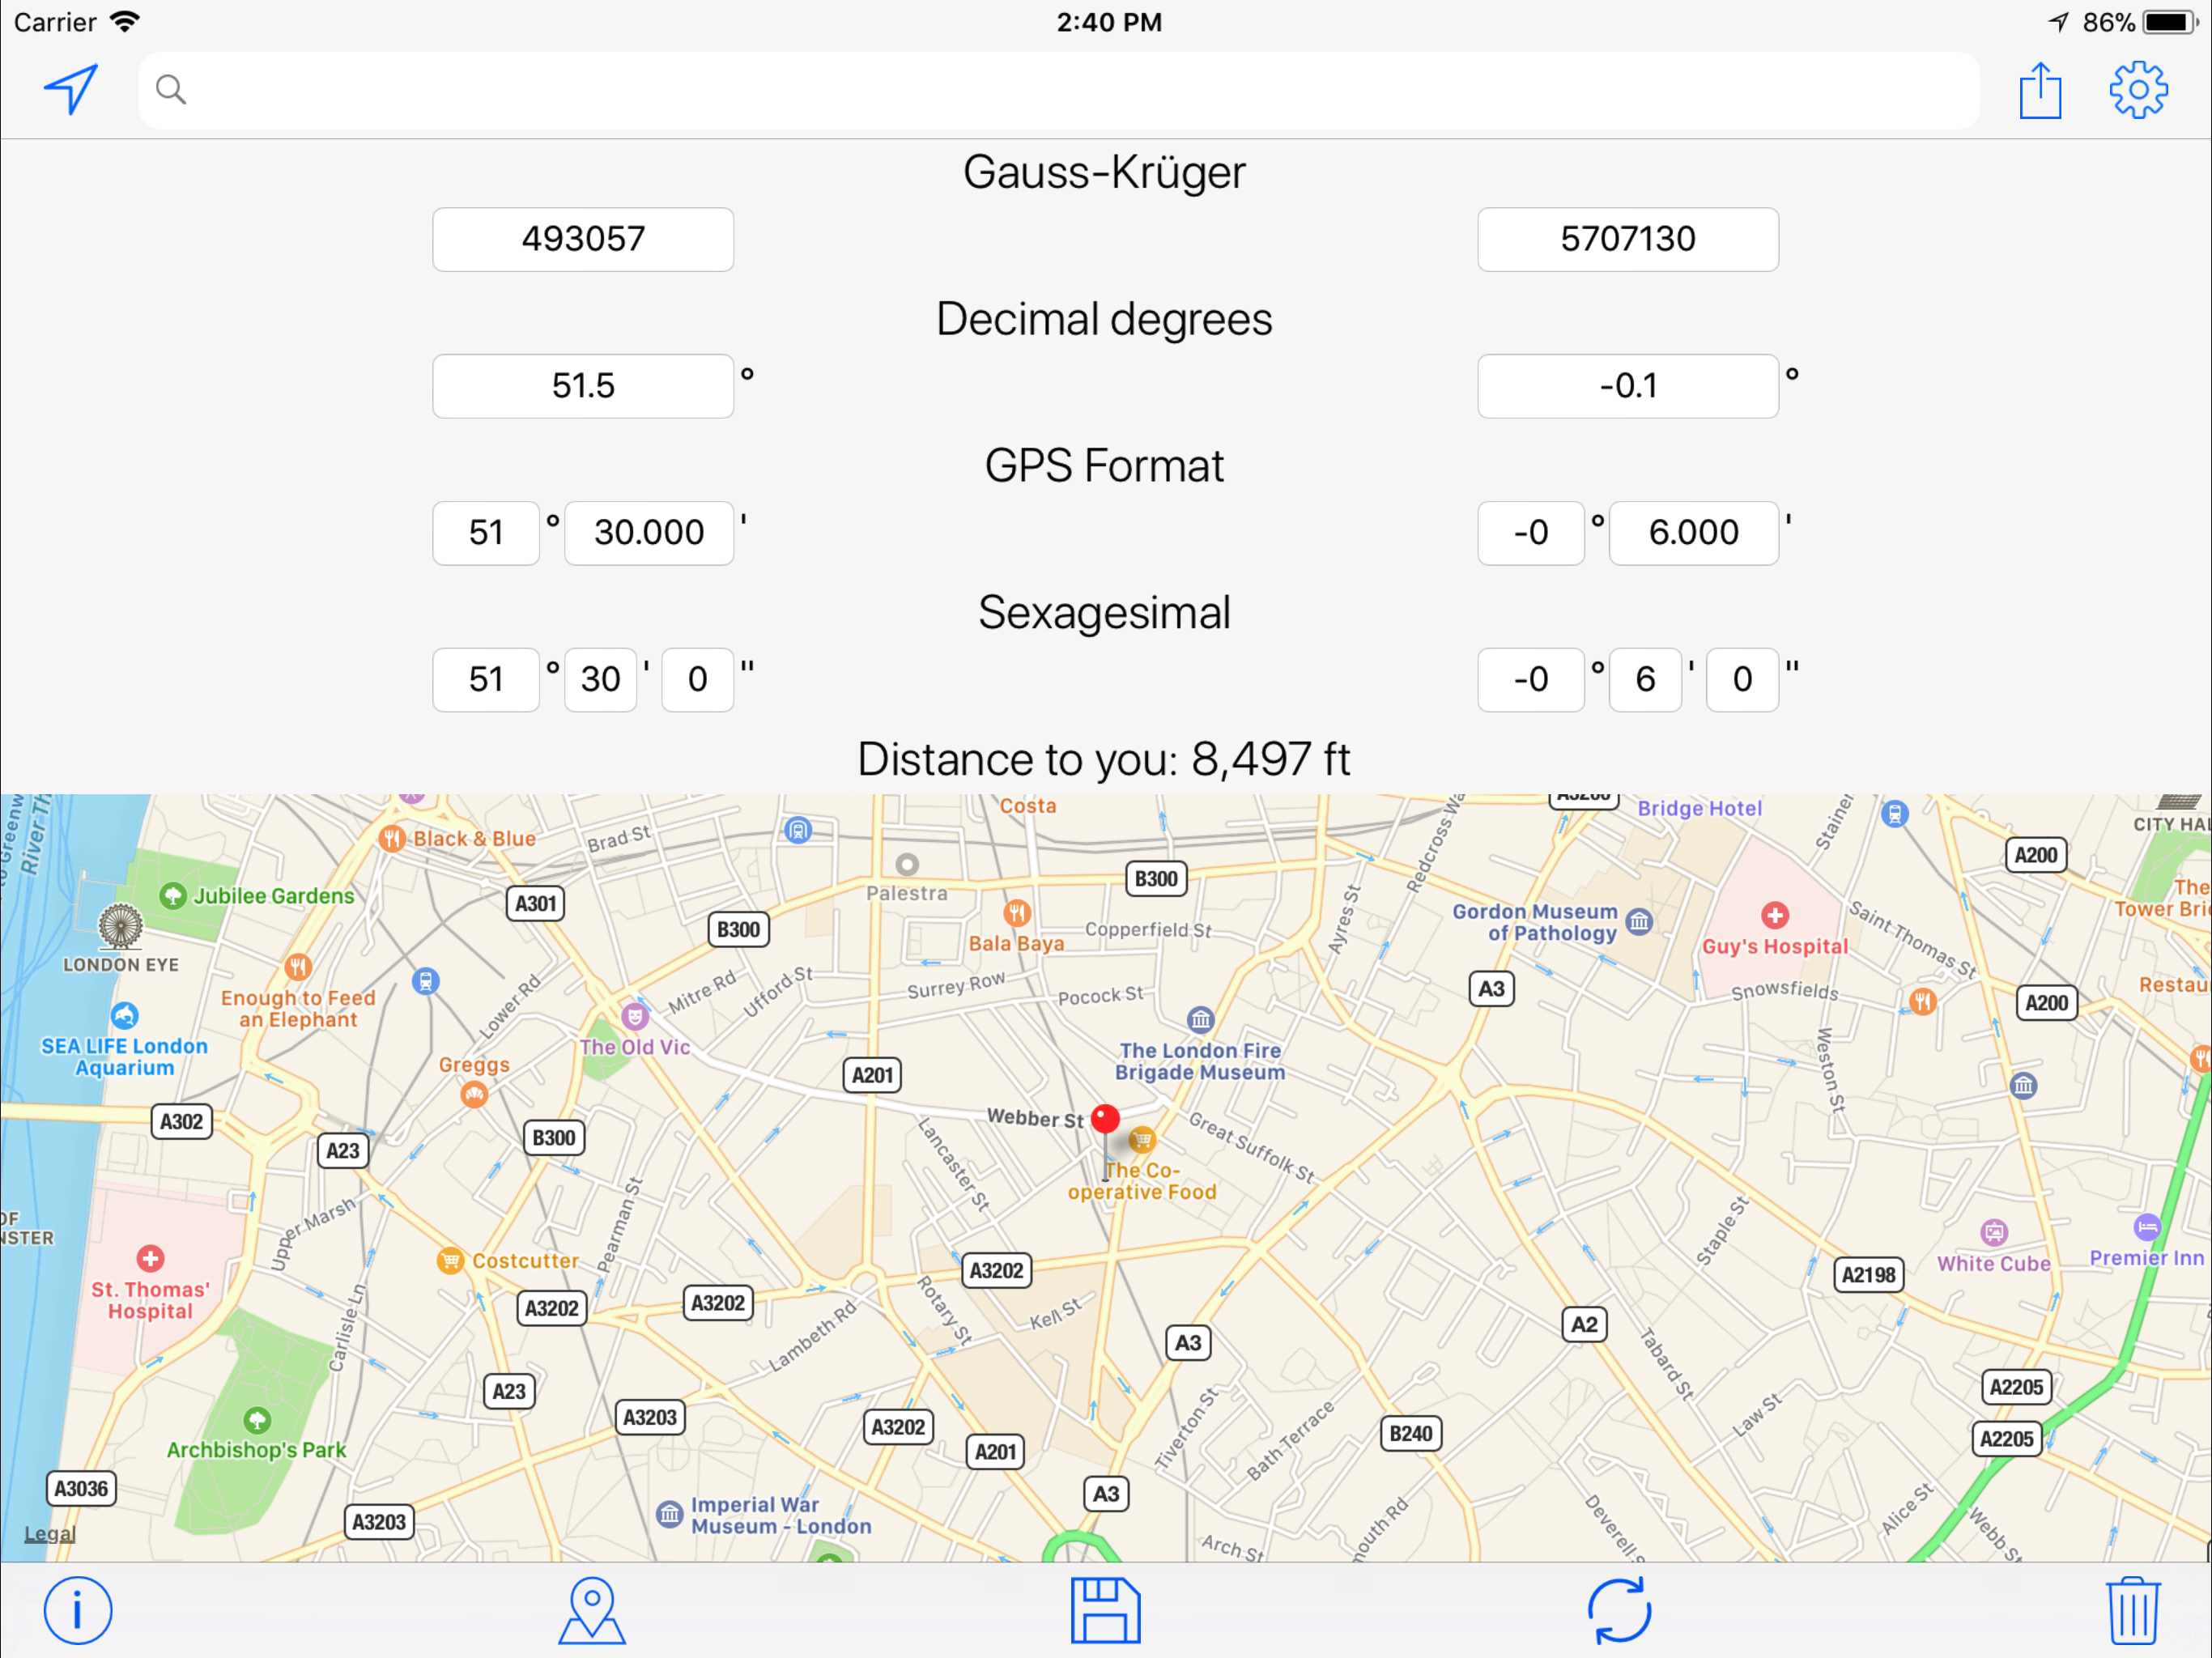2212x1658 pixels.
Task: Tap Black & Blue restaurant icon
Action: [x=392, y=838]
